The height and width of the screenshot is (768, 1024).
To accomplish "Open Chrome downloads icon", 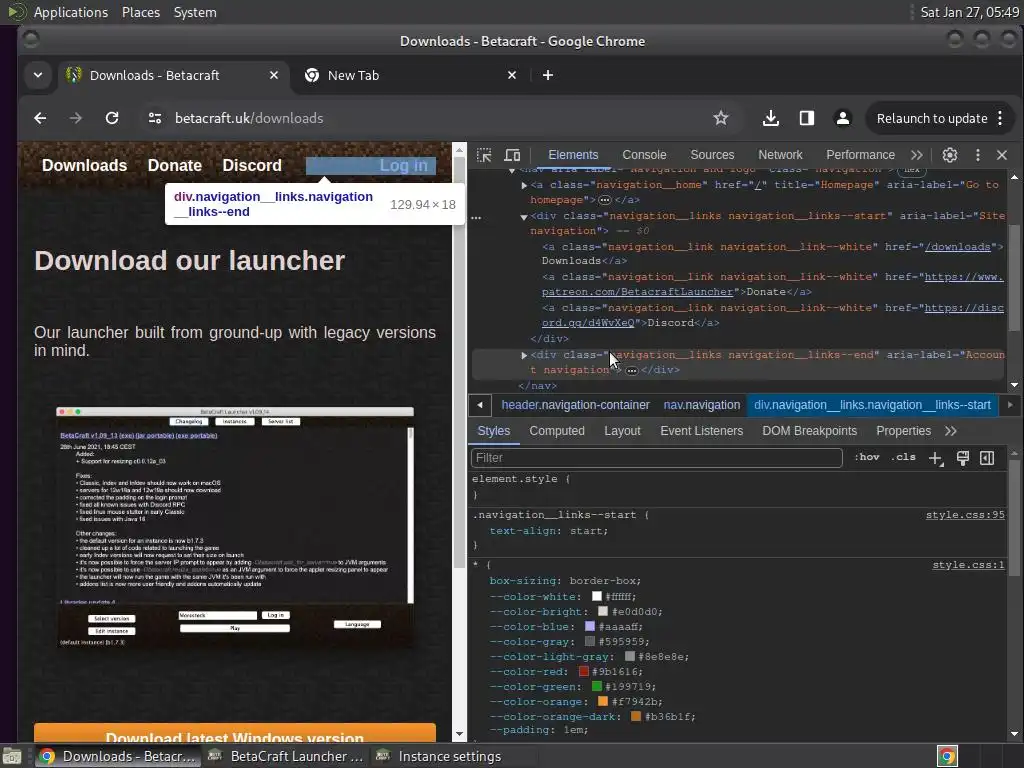I will coord(771,118).
